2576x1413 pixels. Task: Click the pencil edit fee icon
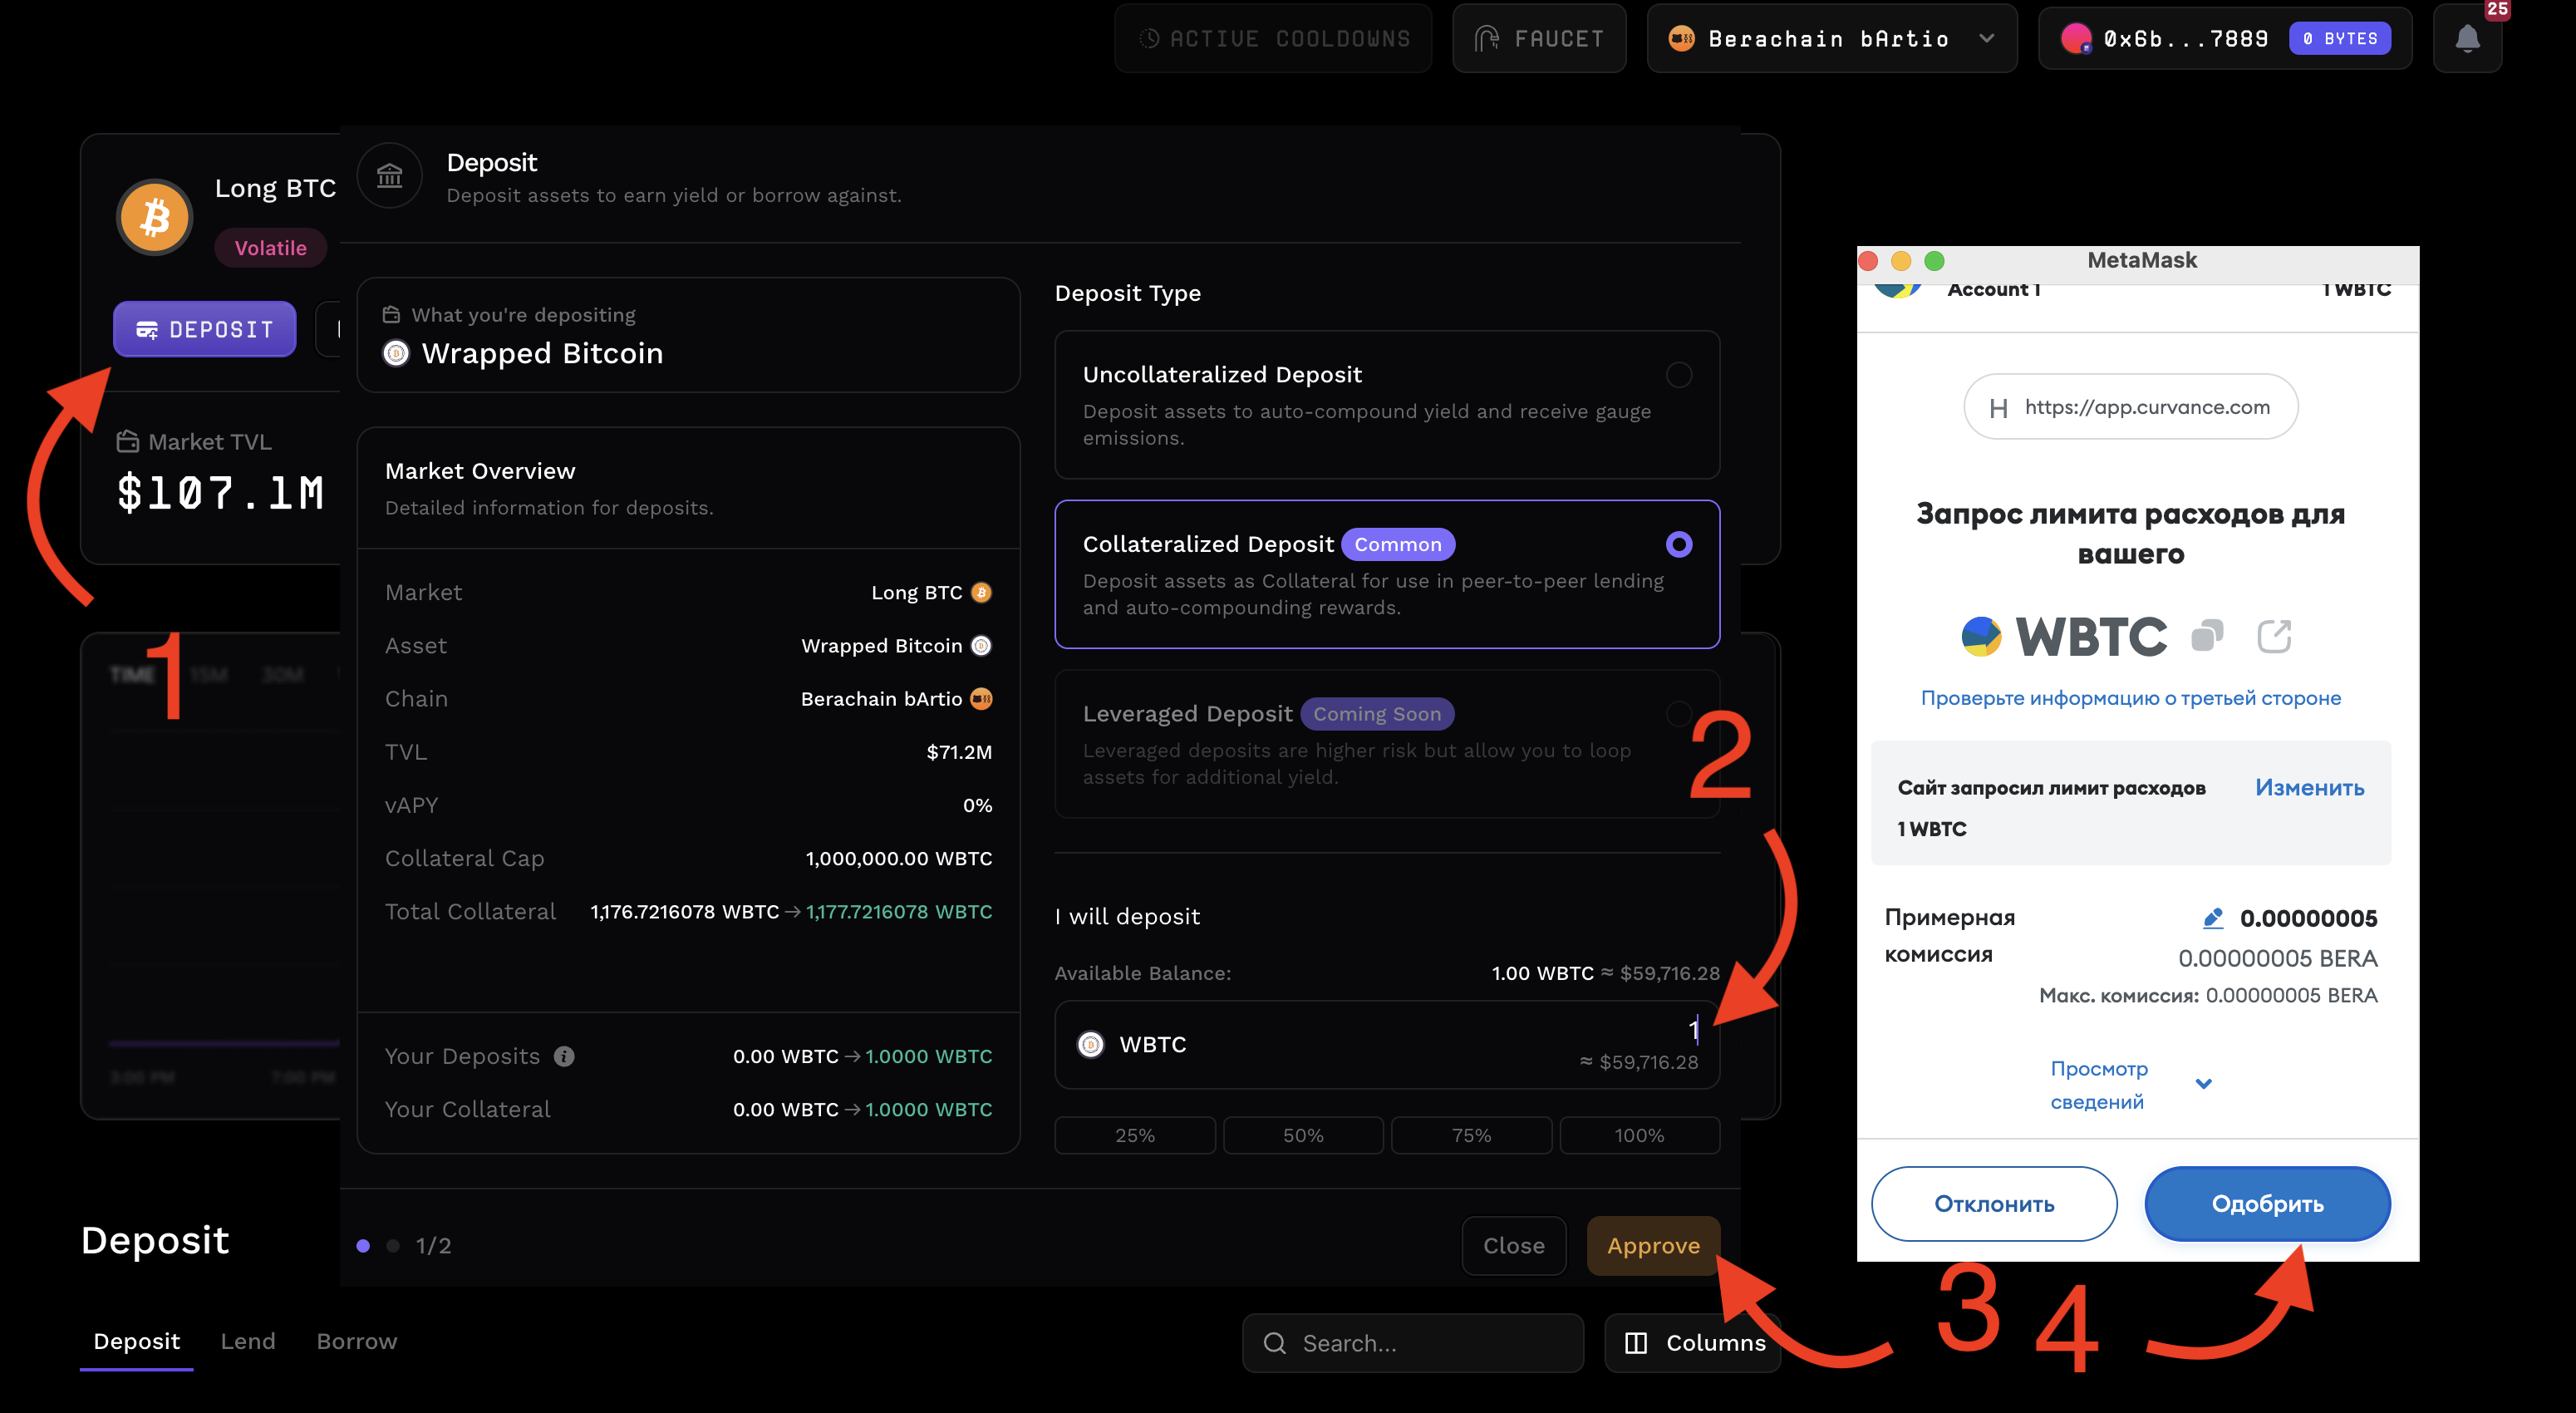2212,917
